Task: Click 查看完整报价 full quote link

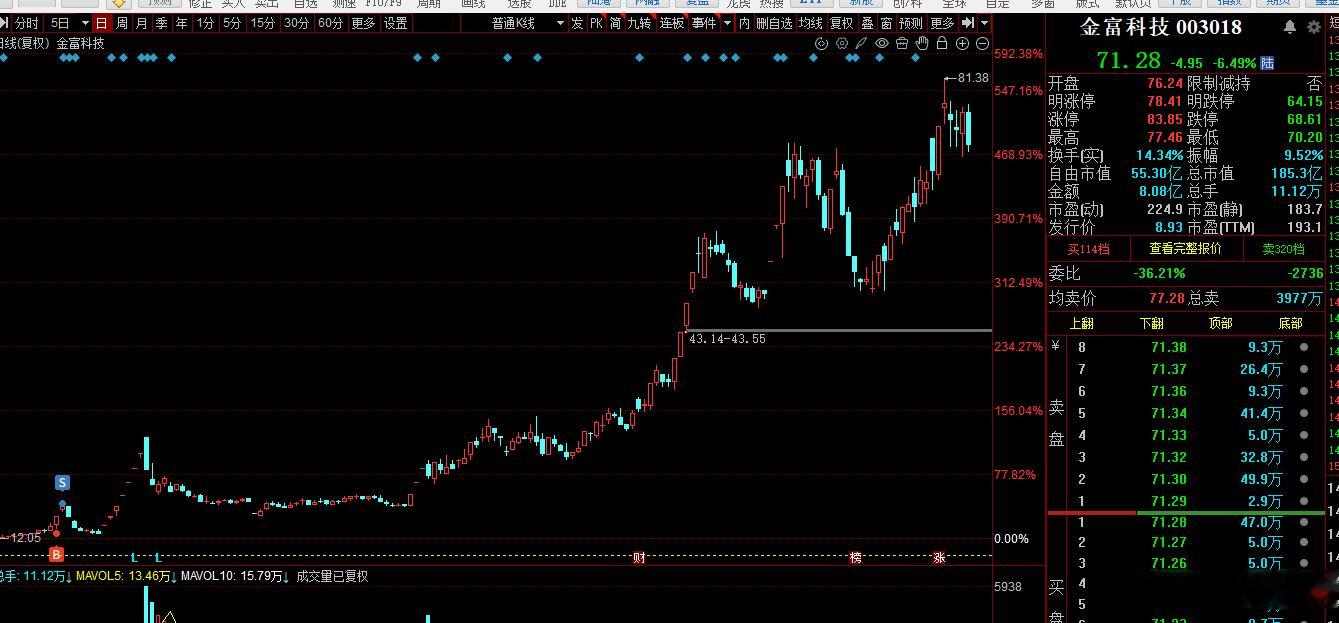Action: point(1185,248)
